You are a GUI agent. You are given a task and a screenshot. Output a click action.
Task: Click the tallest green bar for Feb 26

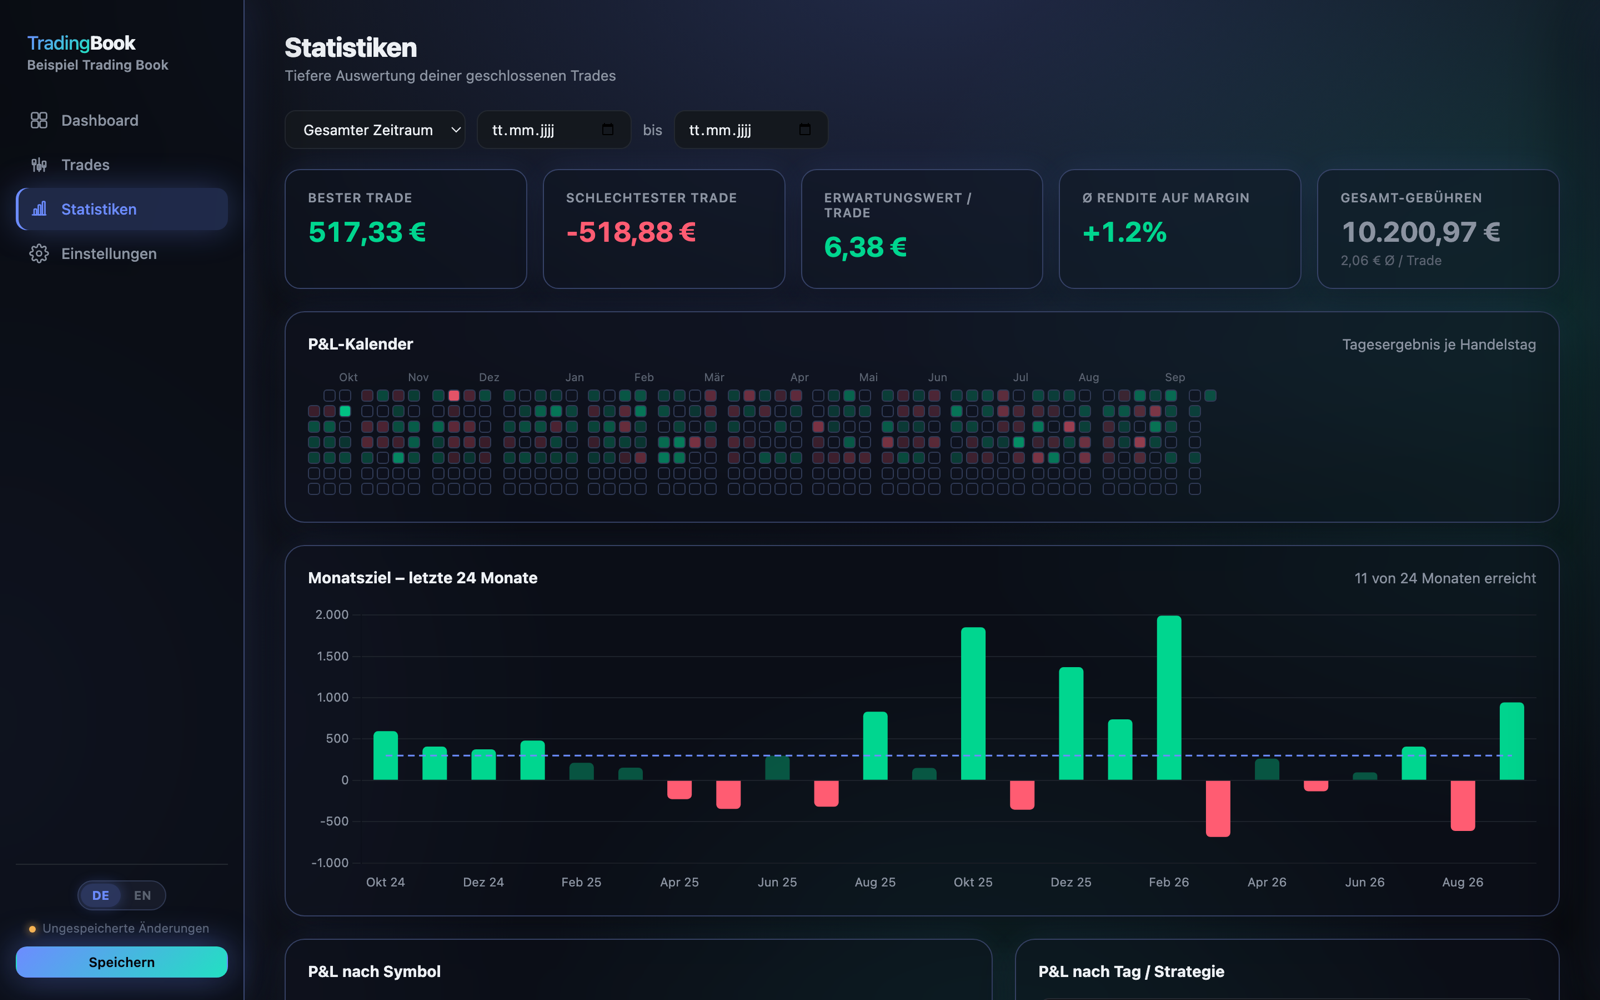point(1169,698)
